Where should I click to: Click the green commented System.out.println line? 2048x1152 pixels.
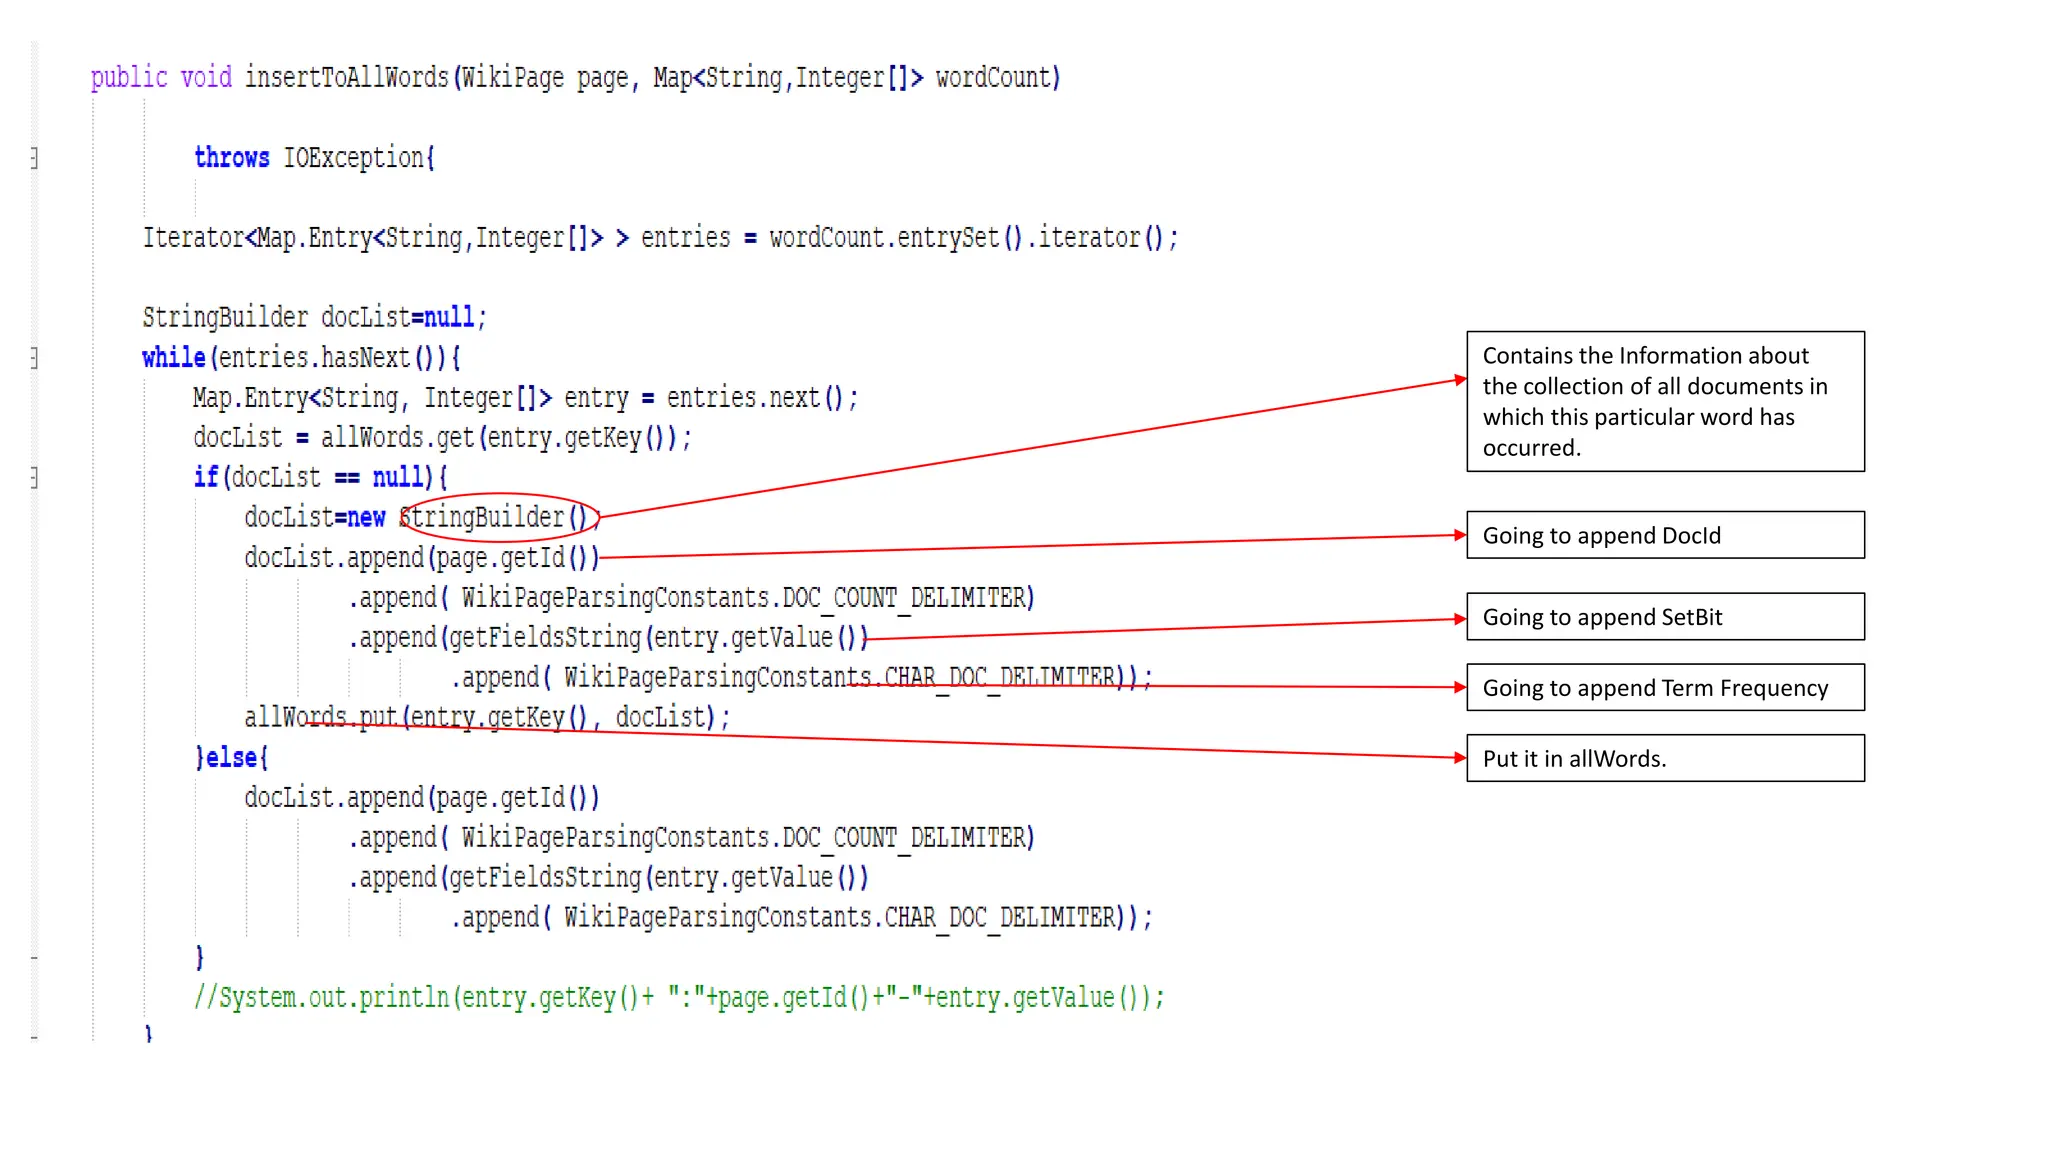[x=679, y=998]
